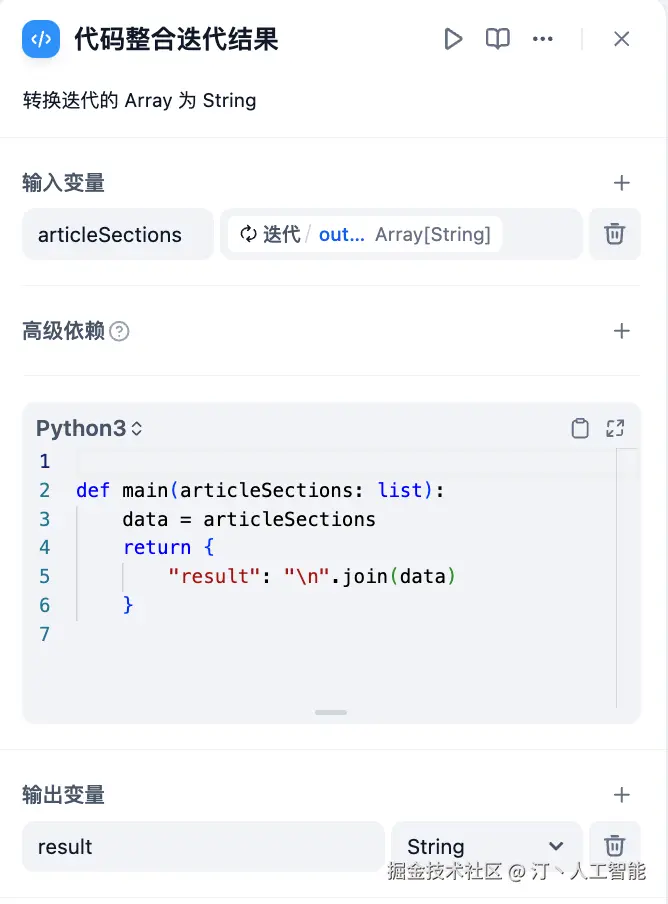Expand the code editor to fullscreen

(615, 428)
